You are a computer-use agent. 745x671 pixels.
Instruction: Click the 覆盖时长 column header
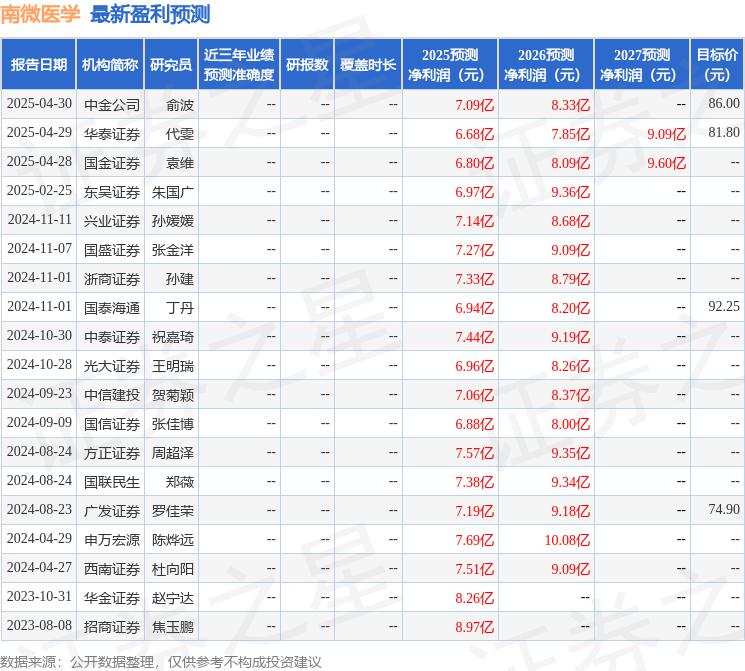(368, 64)
